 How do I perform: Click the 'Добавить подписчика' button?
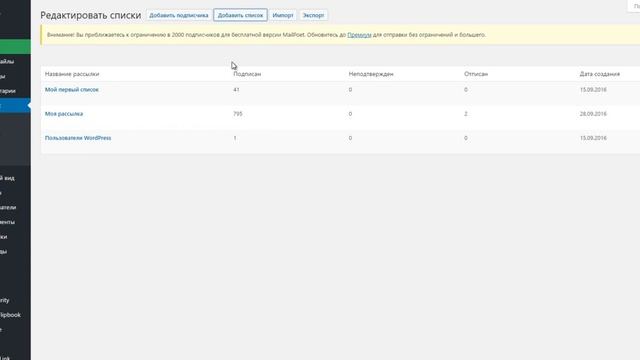(179, 15)
